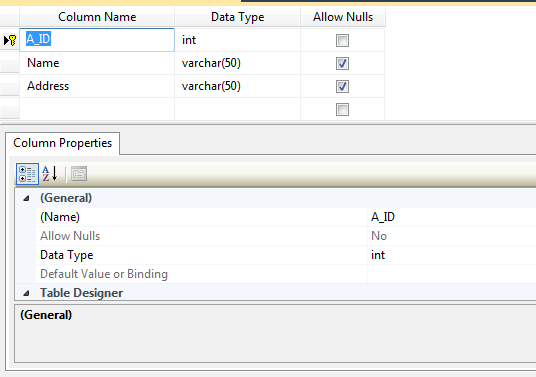Uncheck Allow Nulls for Name column
This screenshot has width=536, height=377.
click(342, 64)
